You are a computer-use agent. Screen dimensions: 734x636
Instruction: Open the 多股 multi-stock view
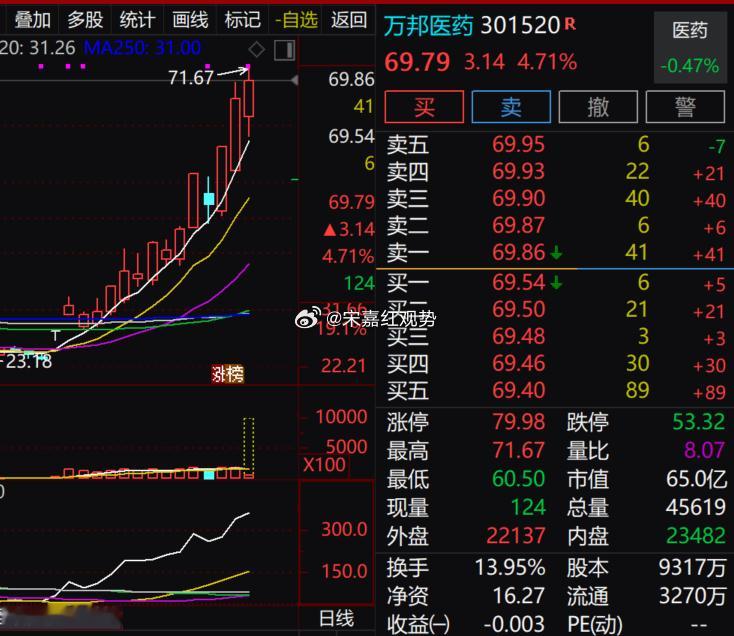tap(85, 20)
